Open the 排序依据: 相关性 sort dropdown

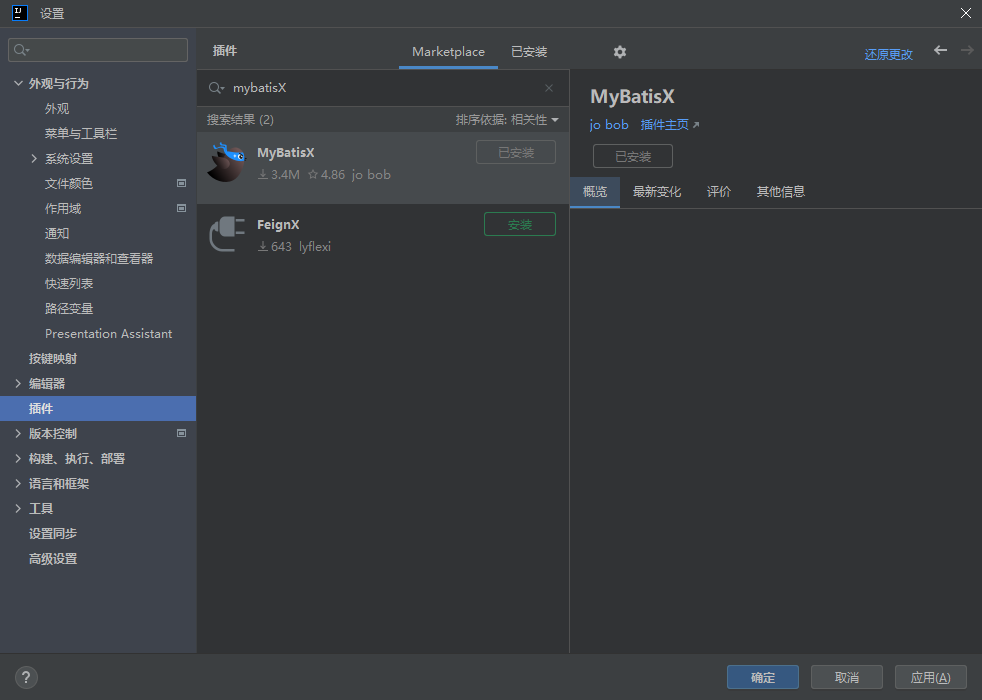pyautogui.click(x=507, y=120)
